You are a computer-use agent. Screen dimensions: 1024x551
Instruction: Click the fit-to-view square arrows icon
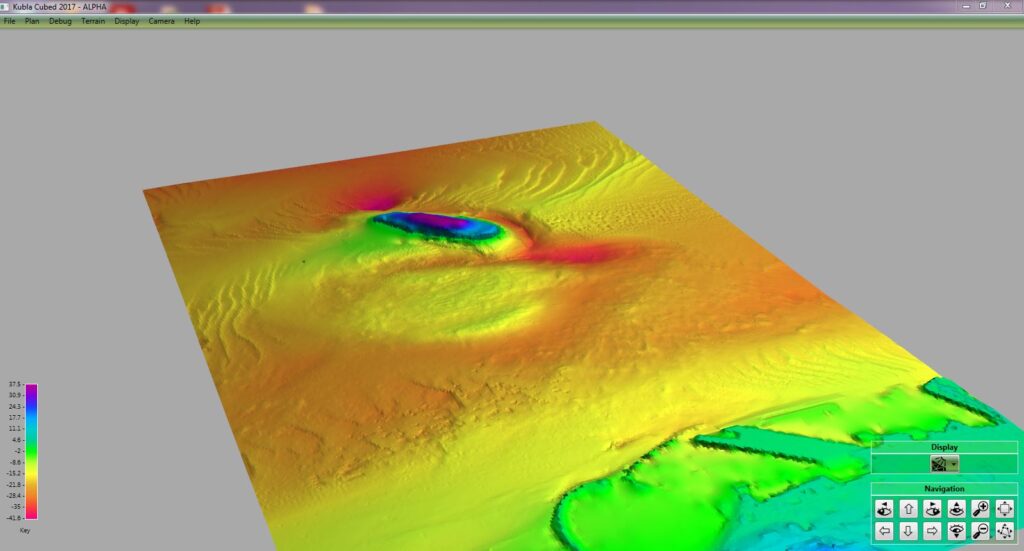[1005, 508]
